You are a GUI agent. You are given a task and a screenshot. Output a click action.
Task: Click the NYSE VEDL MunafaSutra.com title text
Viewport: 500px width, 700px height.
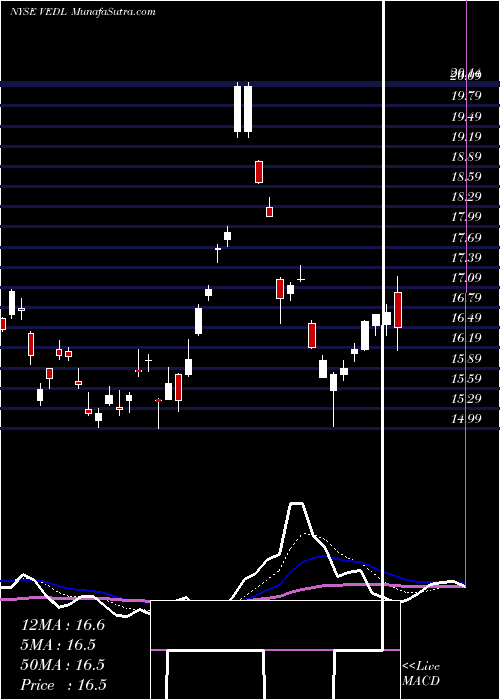pos(83,12)
